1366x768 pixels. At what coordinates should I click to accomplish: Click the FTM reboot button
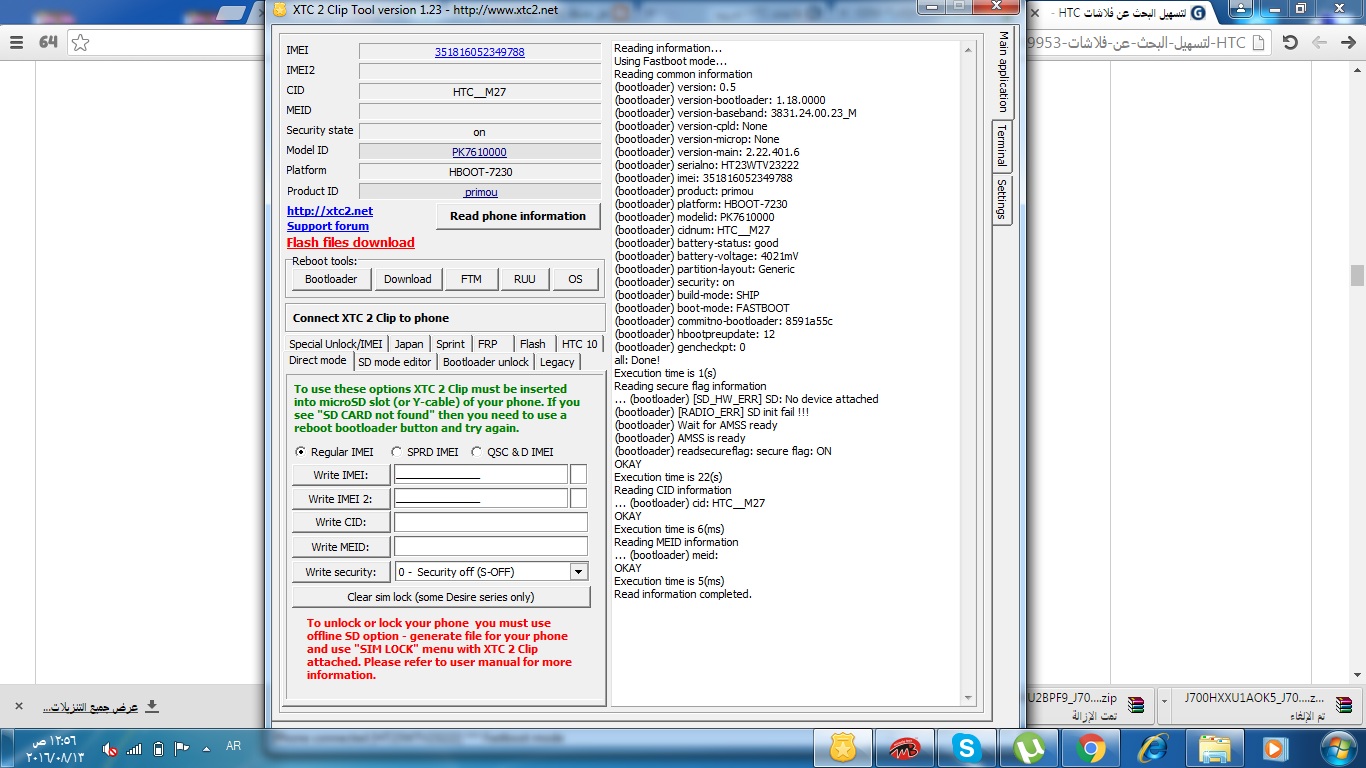[x=471, y=279]
